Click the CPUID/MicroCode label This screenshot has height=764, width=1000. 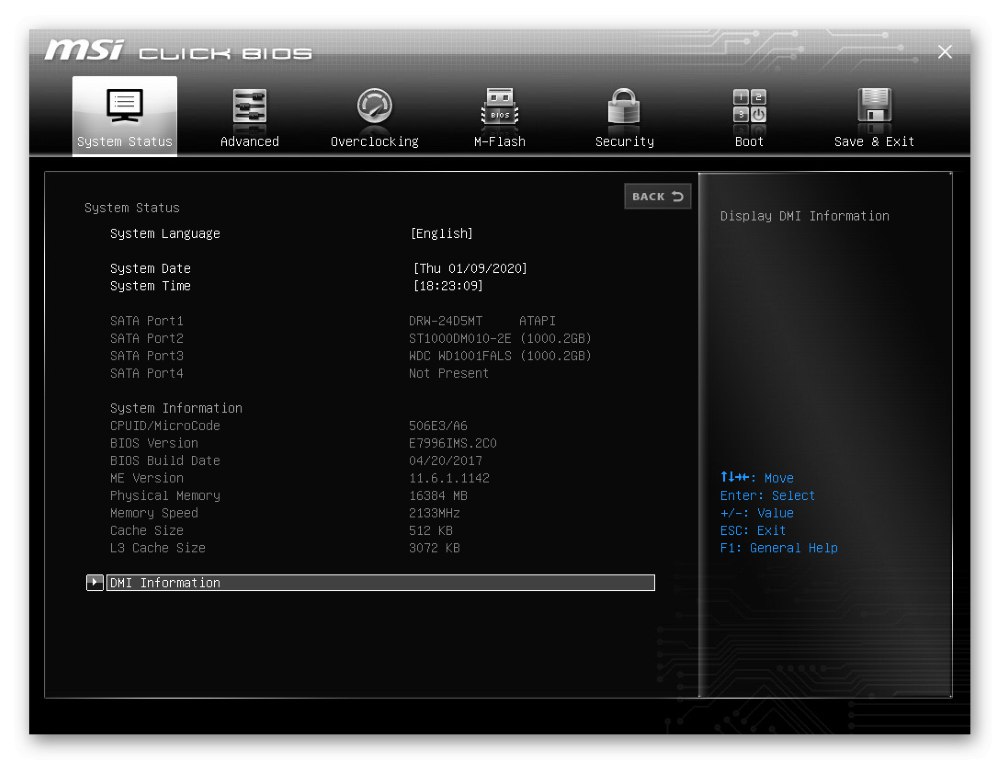pos(165,425)
